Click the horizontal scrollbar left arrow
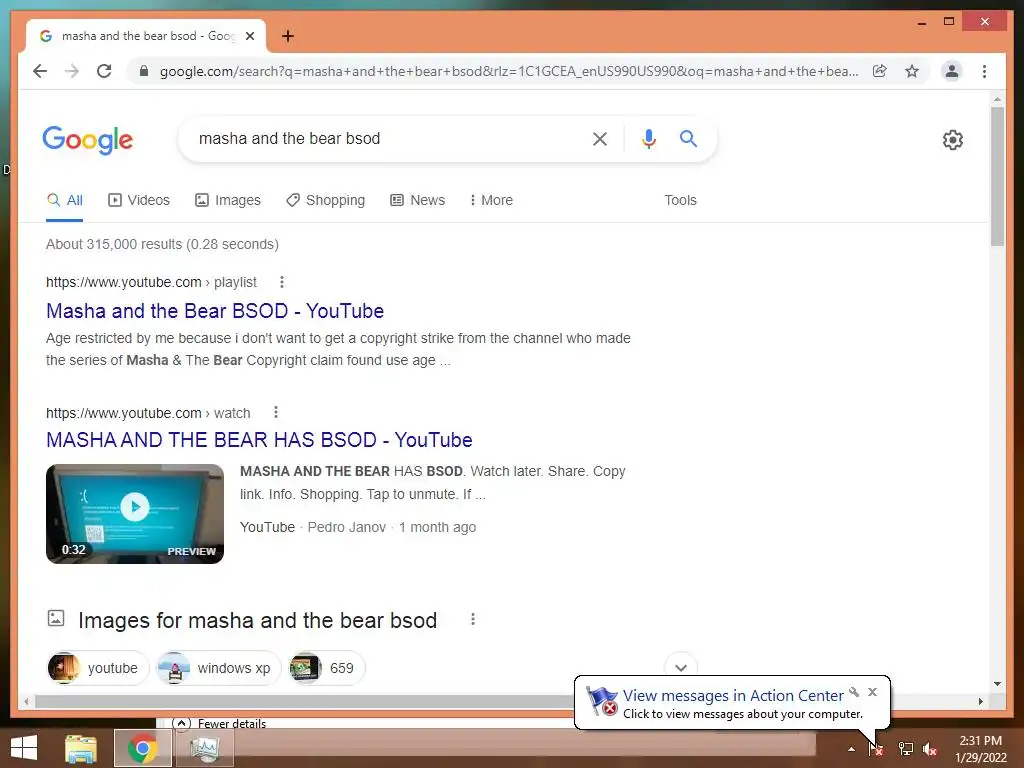 [x=26, y=701]
